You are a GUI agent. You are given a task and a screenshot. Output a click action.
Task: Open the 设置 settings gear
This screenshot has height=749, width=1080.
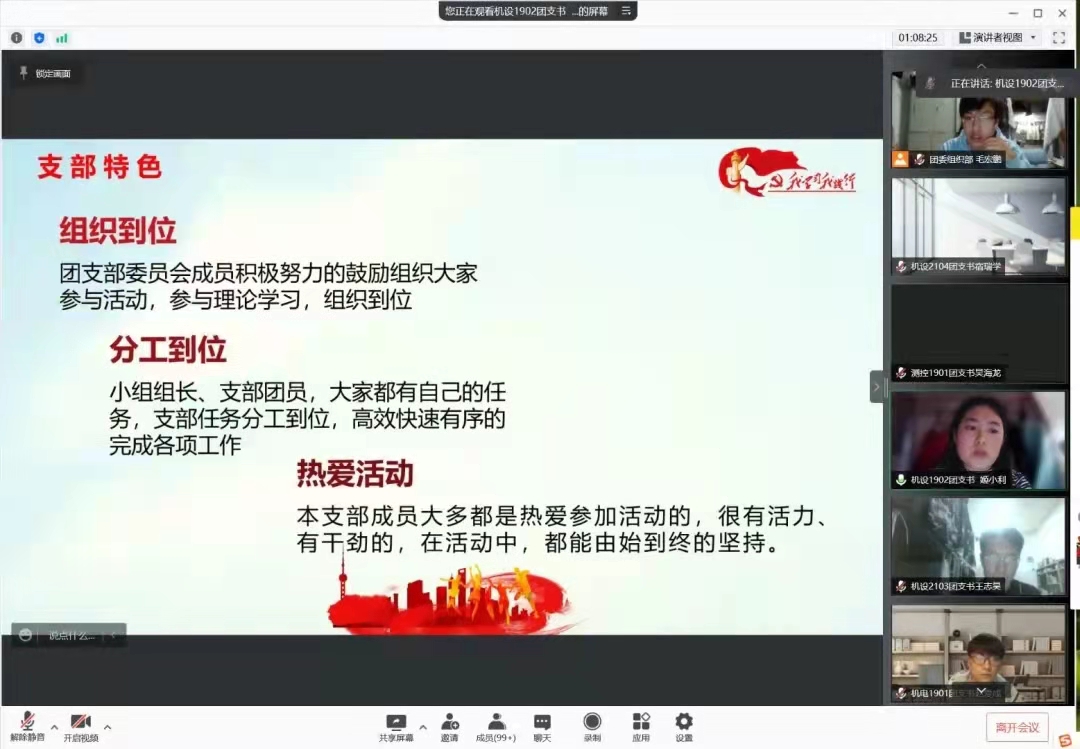684,724
